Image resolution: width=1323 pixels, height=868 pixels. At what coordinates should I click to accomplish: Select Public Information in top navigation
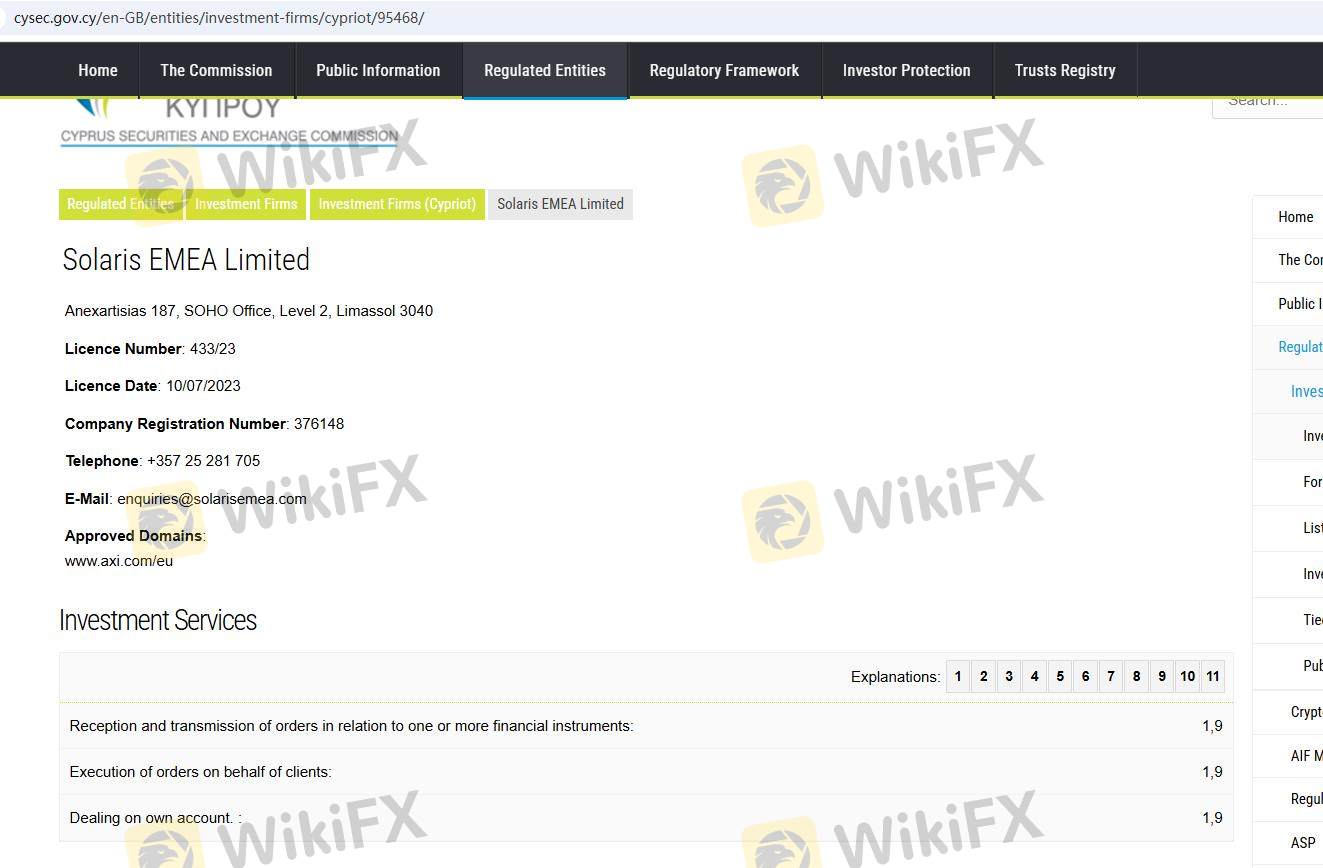[378, 70]
